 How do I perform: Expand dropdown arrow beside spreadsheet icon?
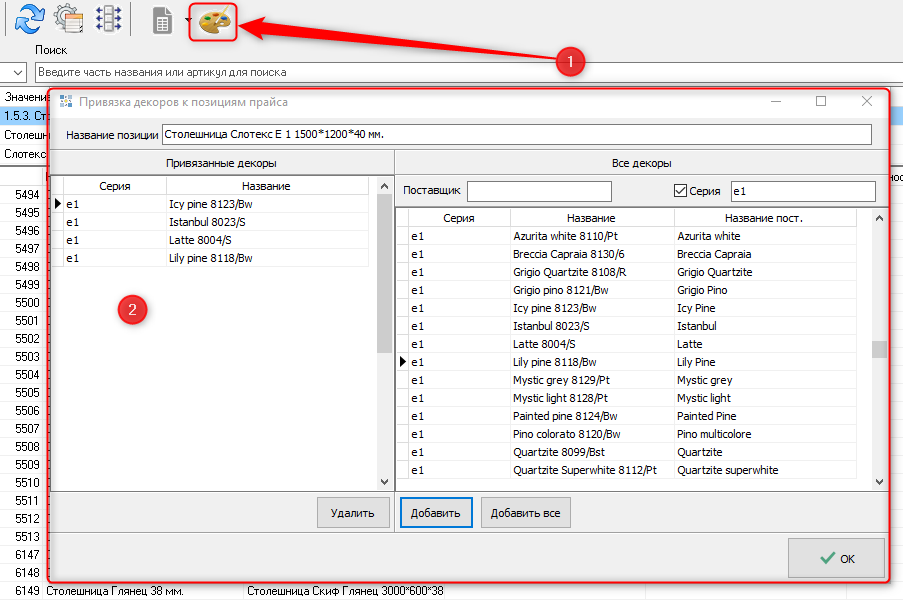187,21
